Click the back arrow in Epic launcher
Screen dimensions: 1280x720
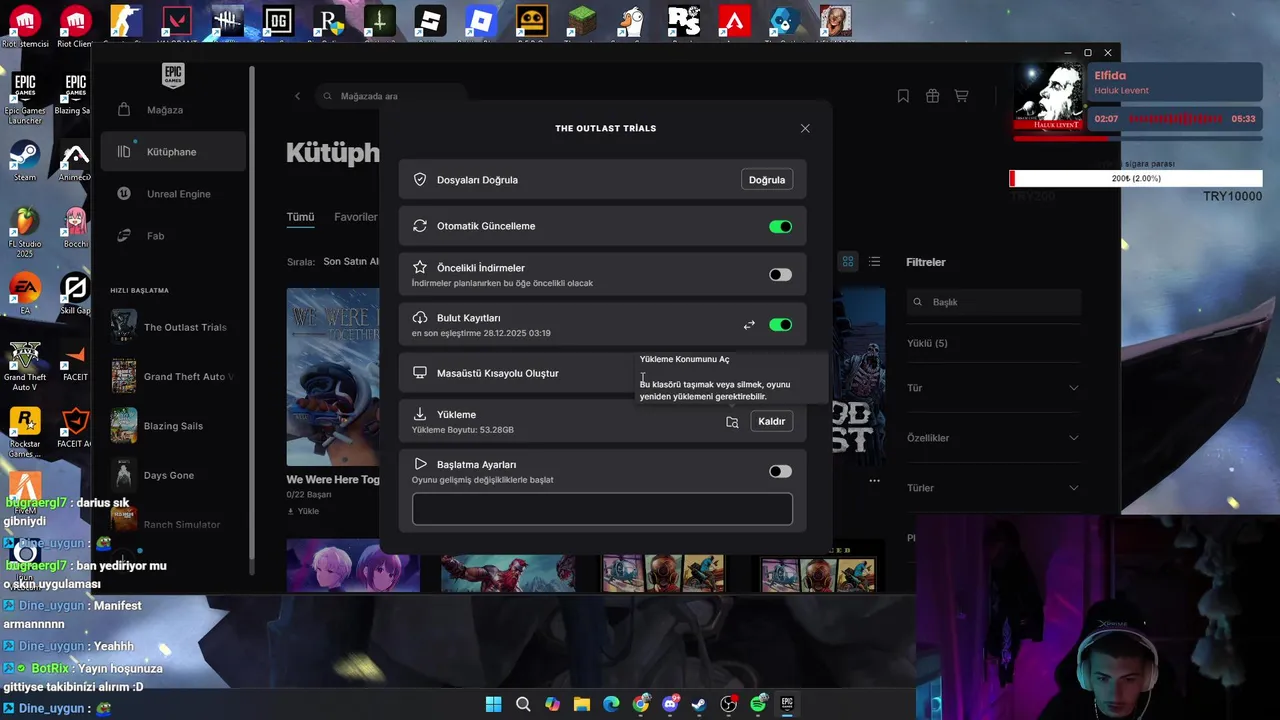pos(297,96)
